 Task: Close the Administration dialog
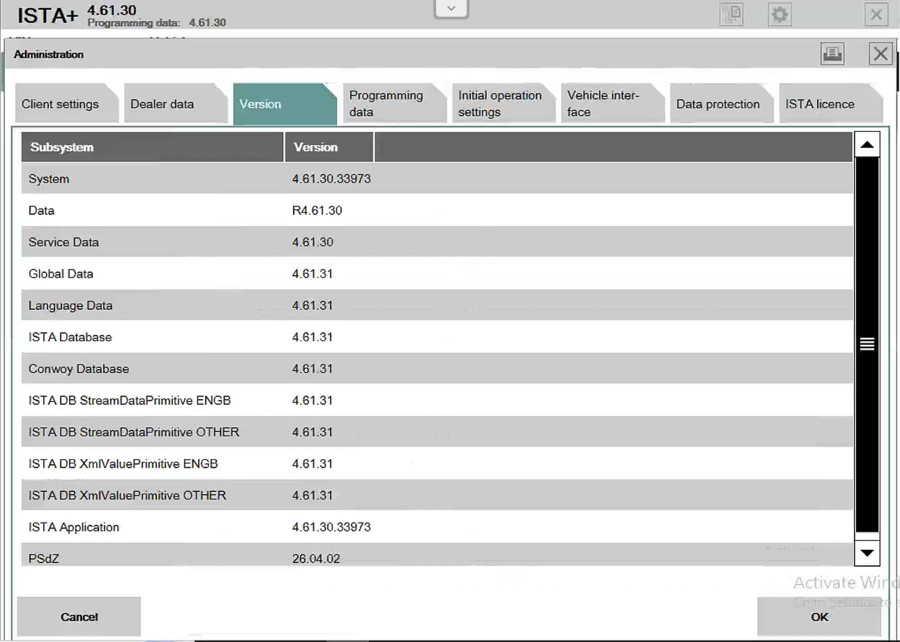[880, 54]
